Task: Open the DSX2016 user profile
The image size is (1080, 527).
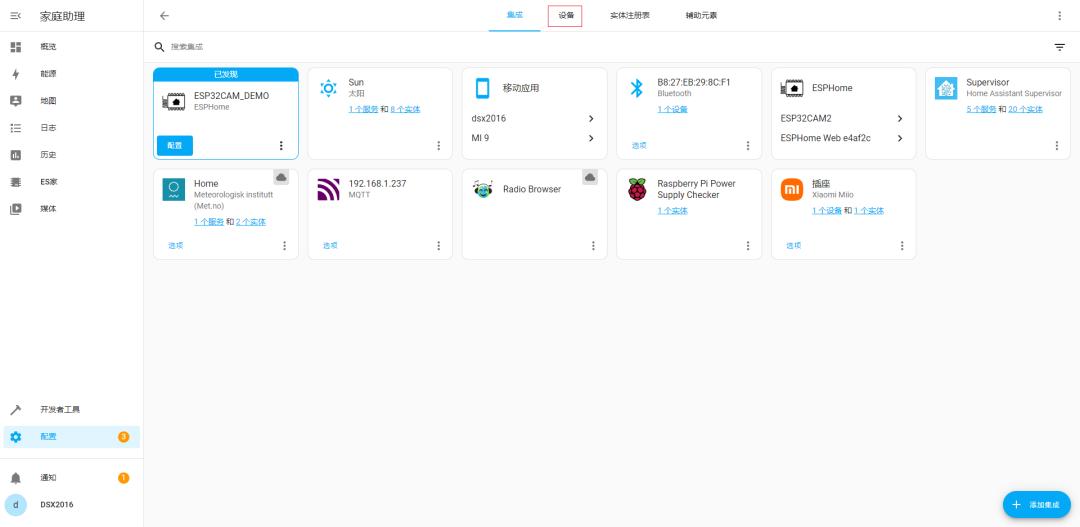Action: tap(72, 505)
